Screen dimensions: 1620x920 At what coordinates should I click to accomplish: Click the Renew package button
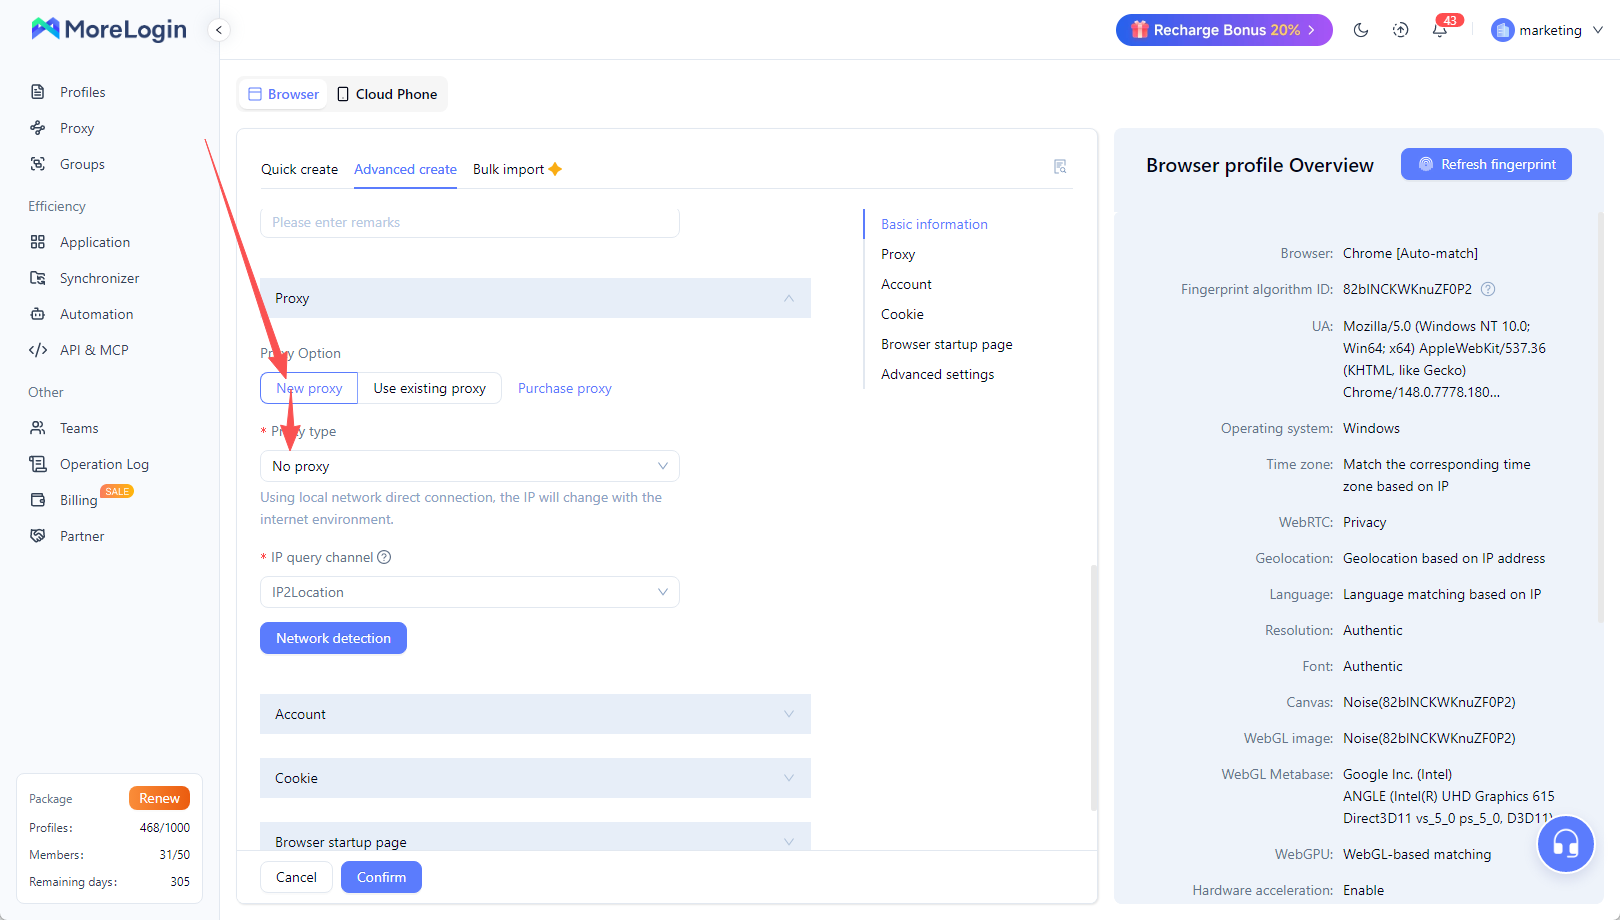coord(159,798)
